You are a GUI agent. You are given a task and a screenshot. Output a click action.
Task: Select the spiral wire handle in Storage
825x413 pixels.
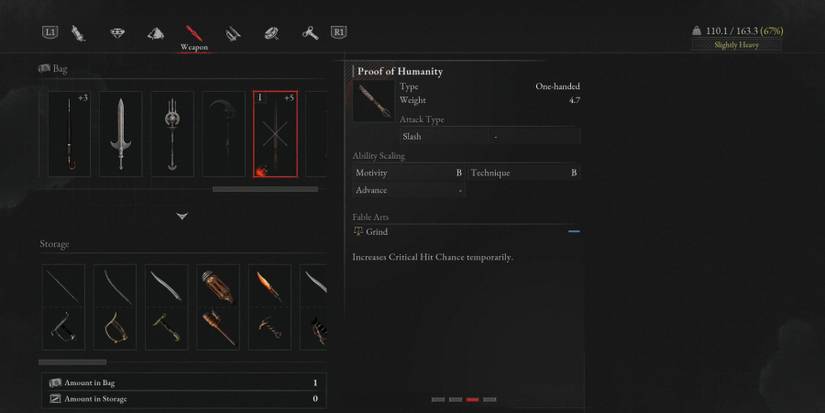click(x=269, y=328)
